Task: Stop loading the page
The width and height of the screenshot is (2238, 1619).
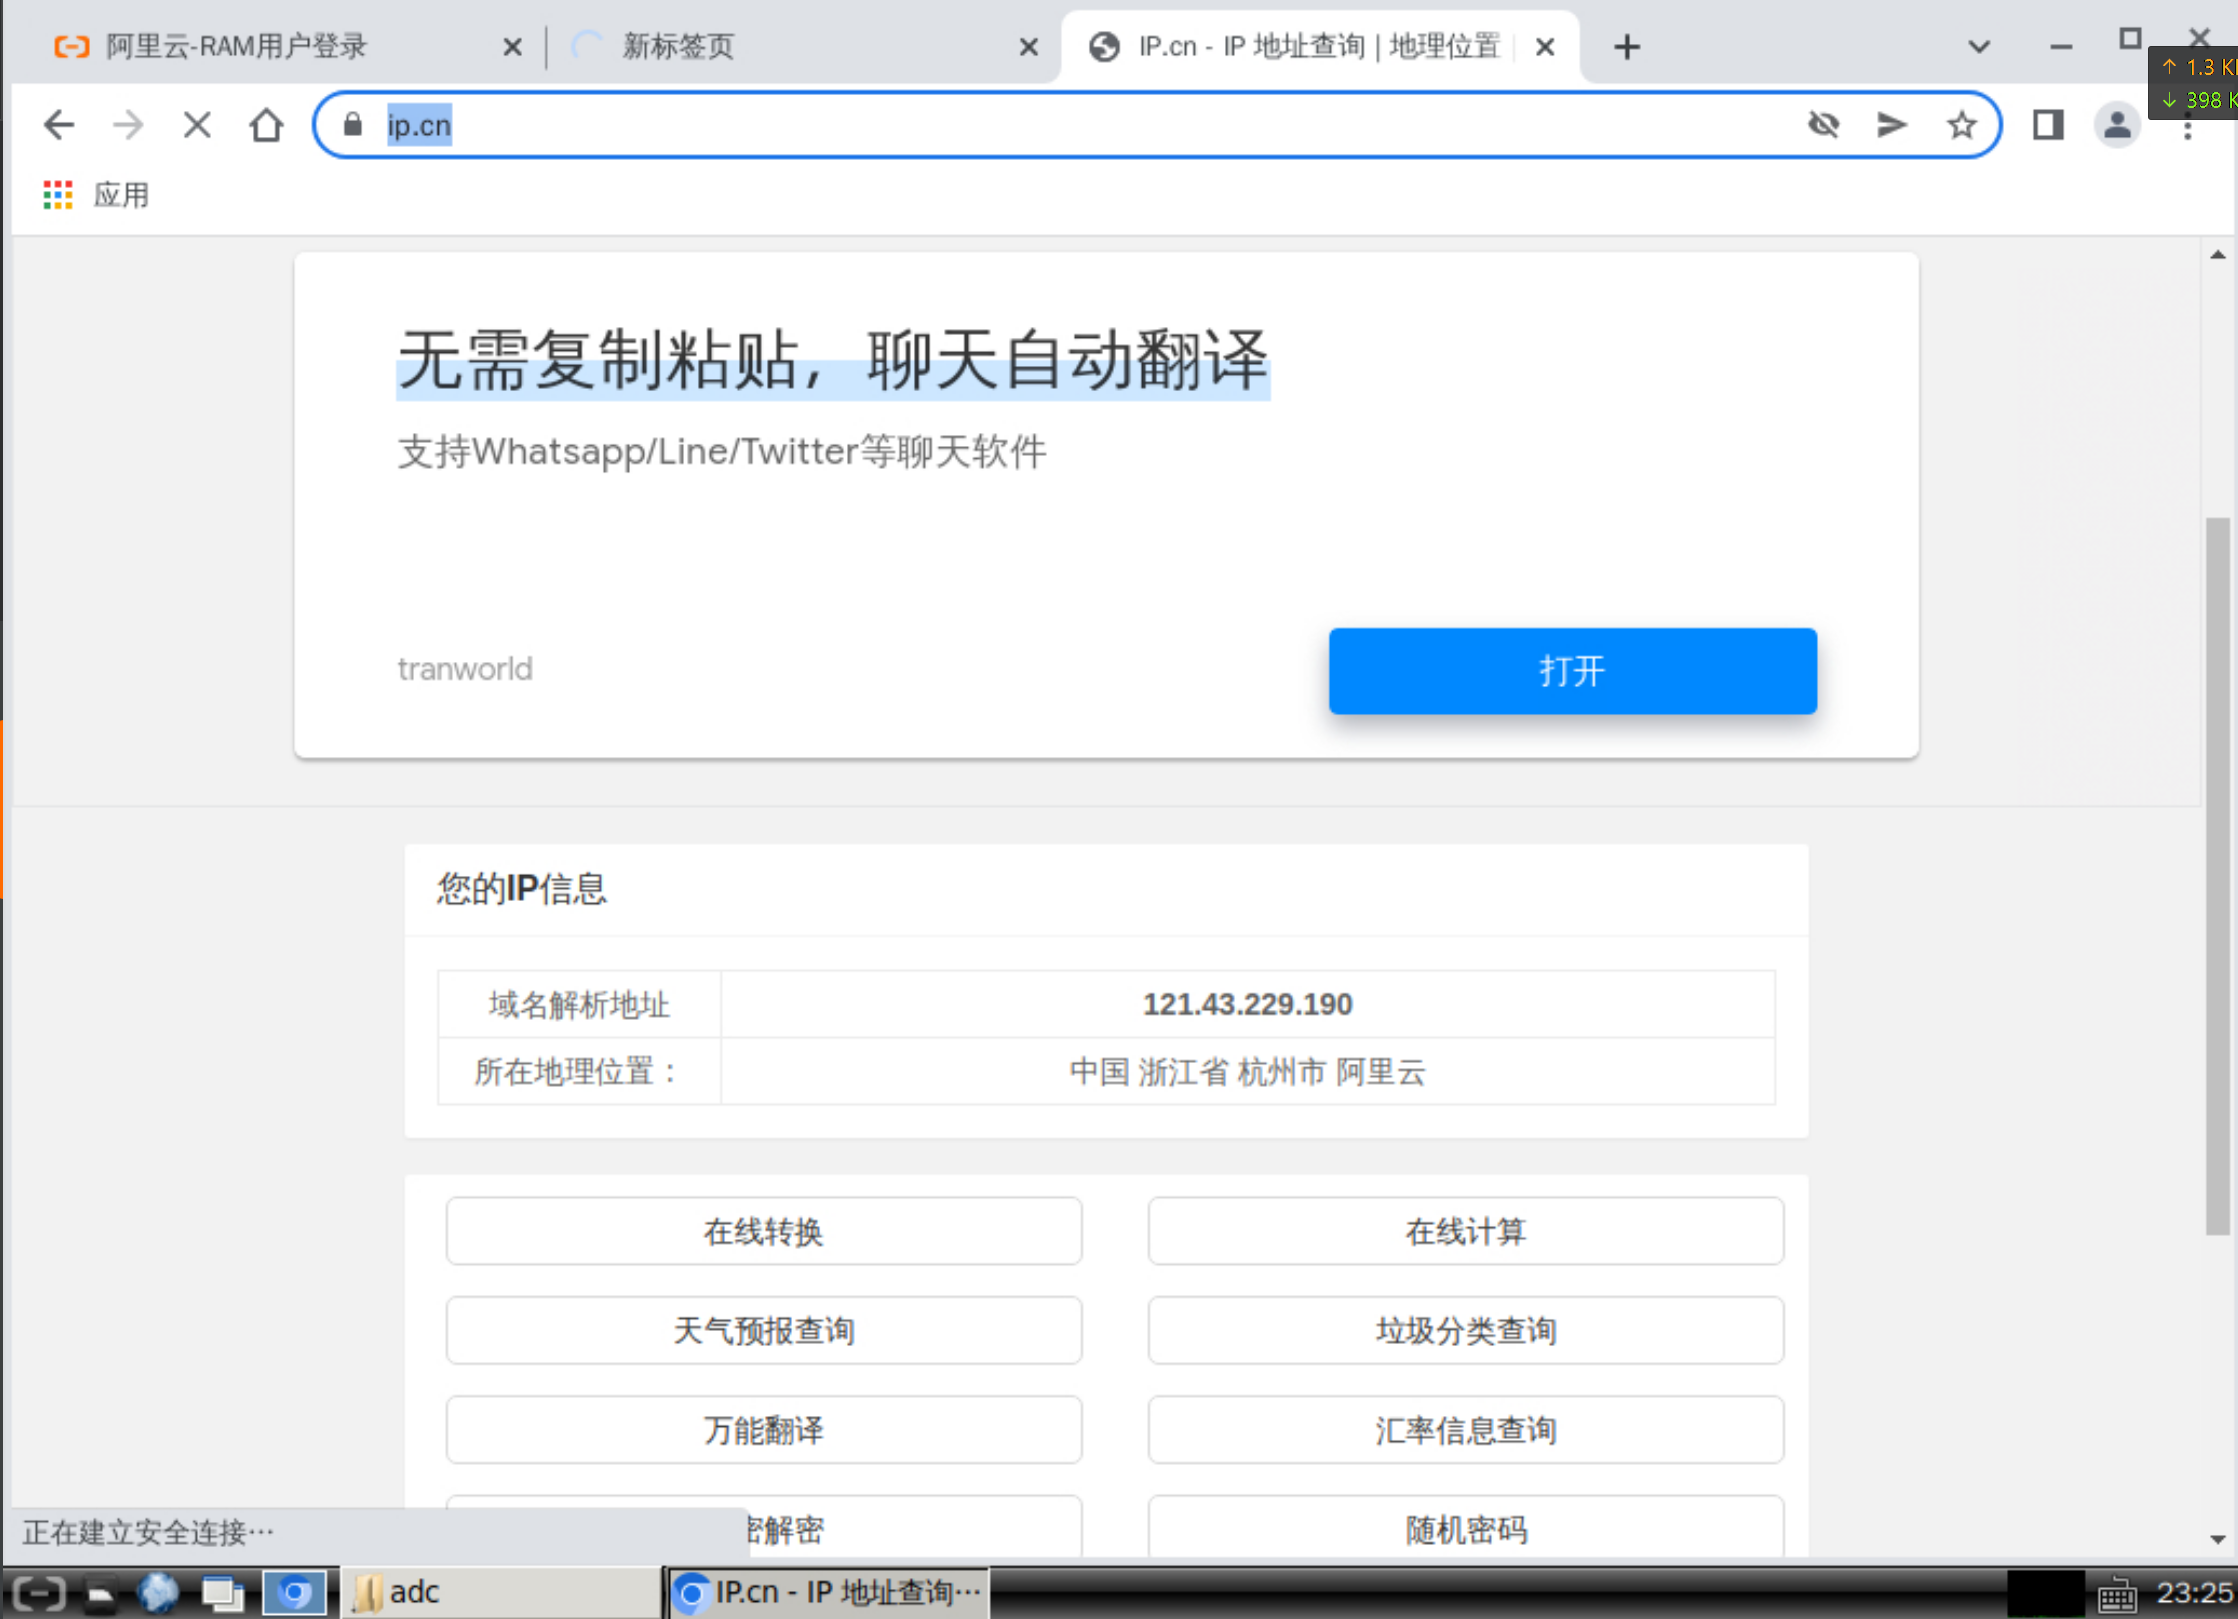Action: (x=197, y=125)
